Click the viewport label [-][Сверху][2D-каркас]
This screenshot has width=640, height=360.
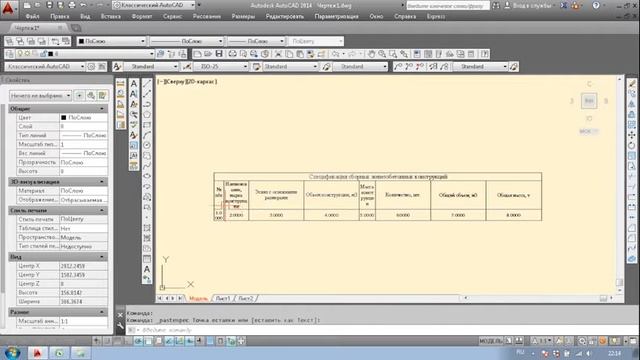187,82
